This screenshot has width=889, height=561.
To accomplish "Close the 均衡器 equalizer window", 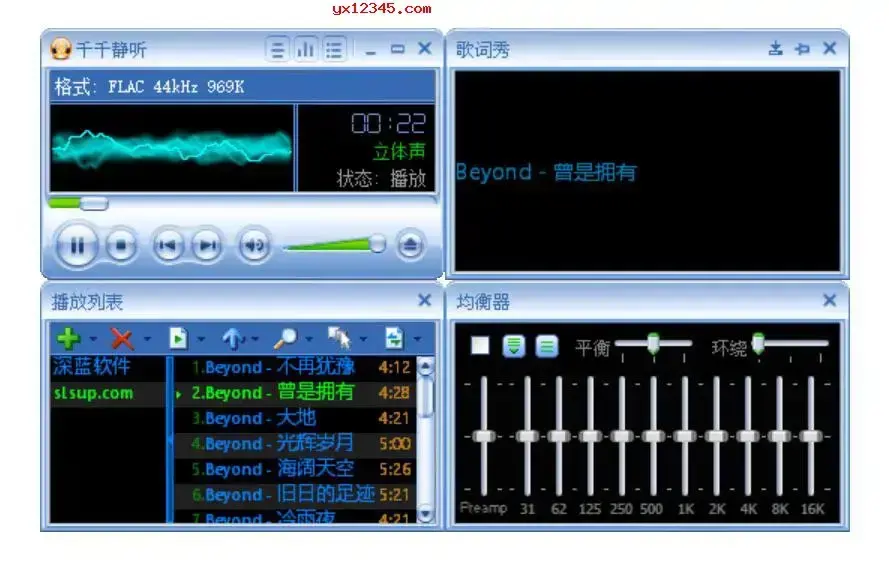I will (x=829, y=300).
